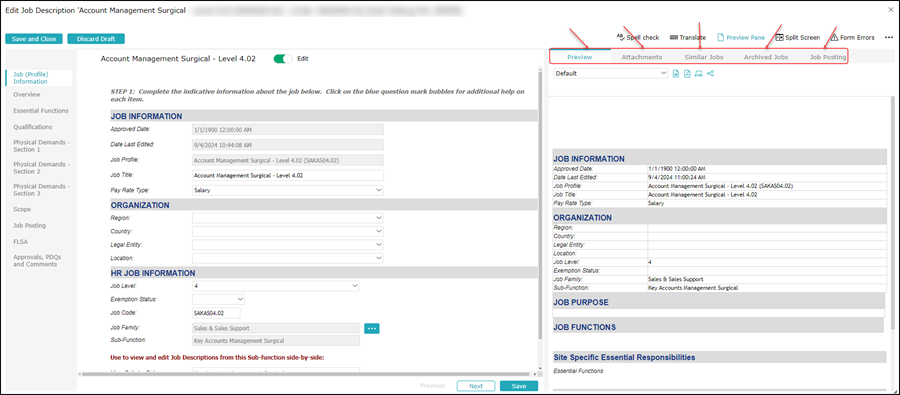This screenshot has width=900, height=395.
Task: Select the Preview tab
Action: 580,57
